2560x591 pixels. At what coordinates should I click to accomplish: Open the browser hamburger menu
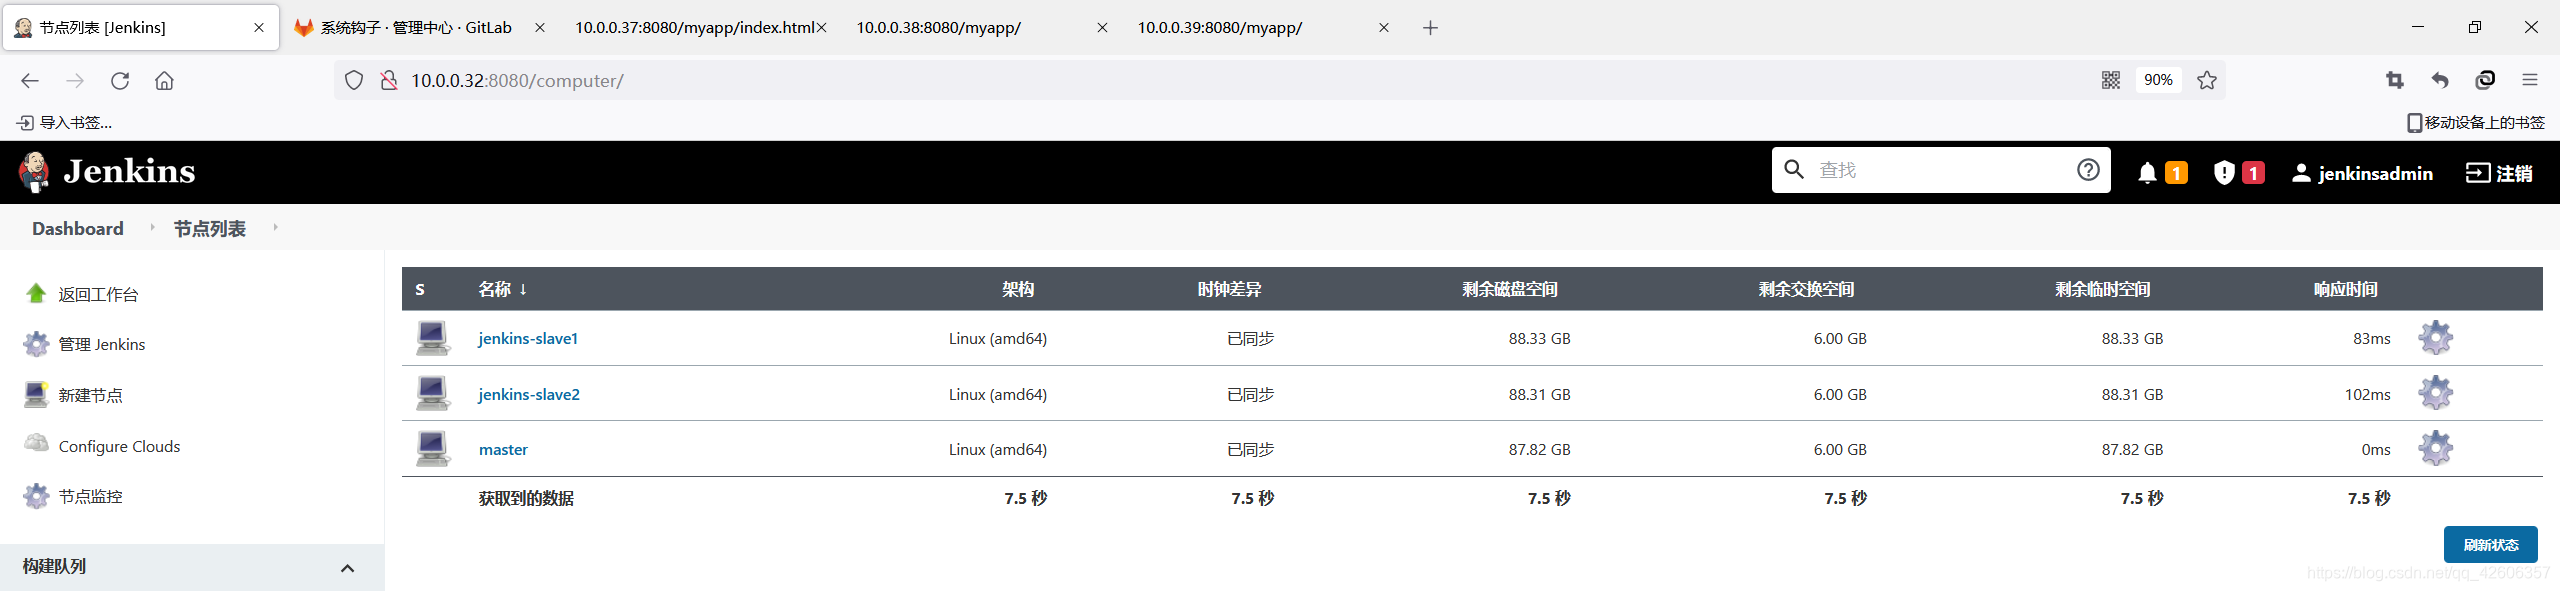click(x=2530, y=80)
